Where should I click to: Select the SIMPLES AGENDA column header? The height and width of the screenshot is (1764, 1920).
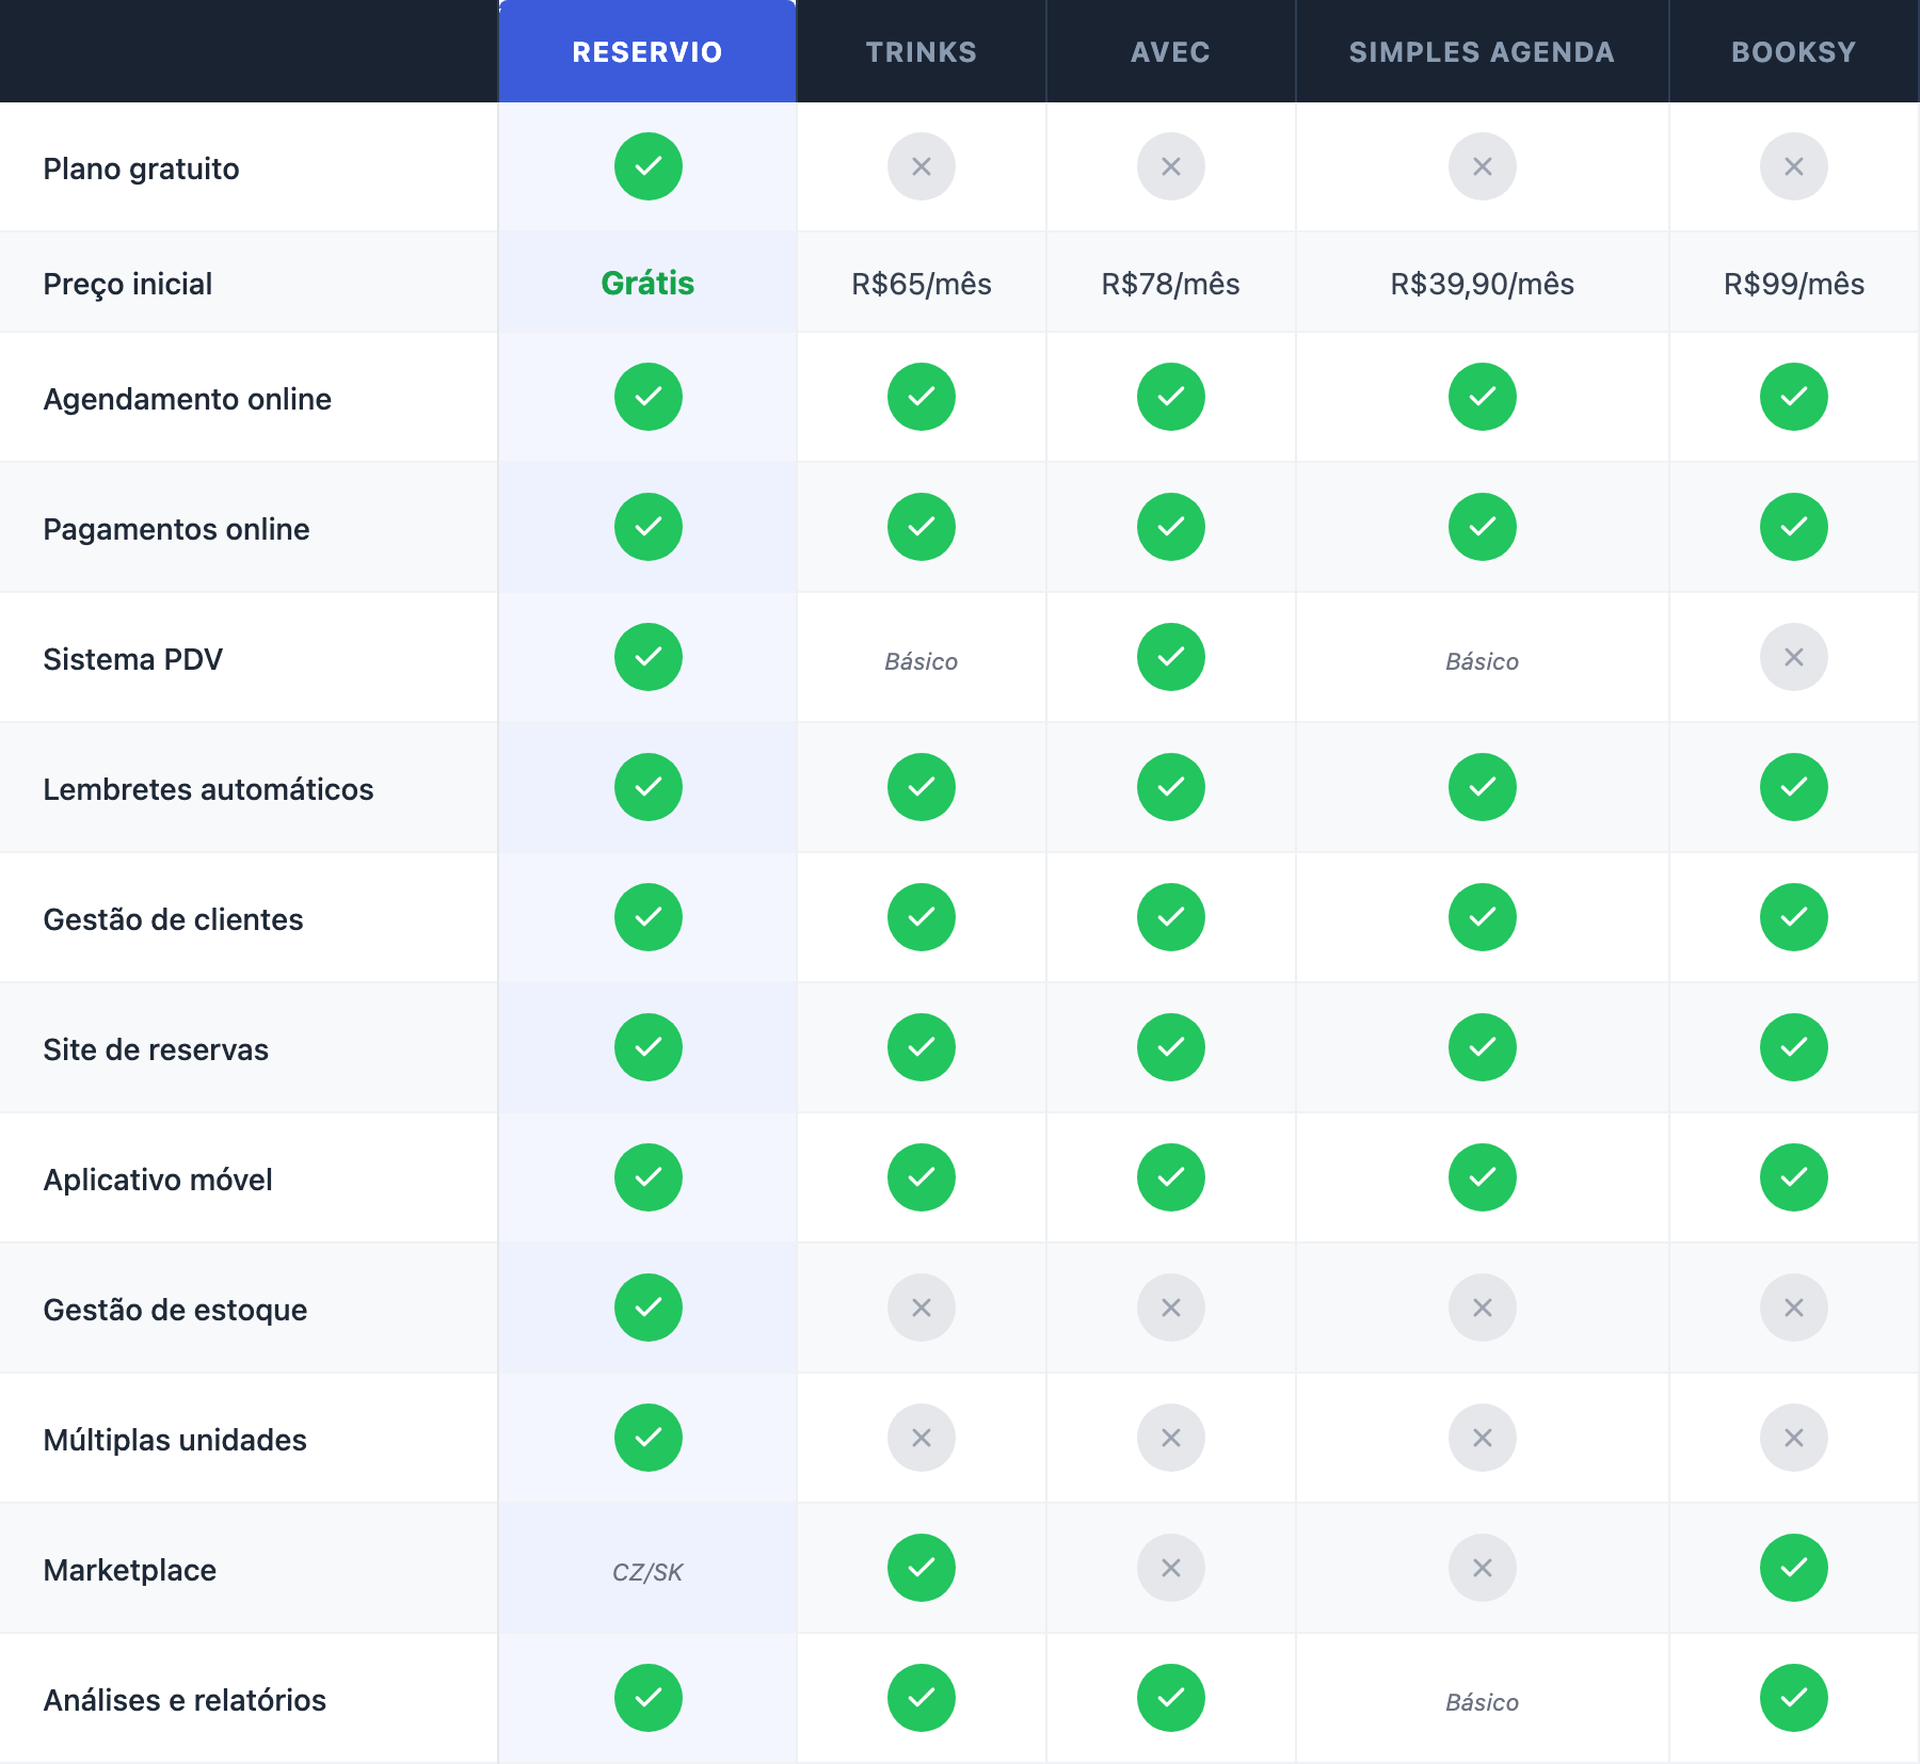1481,52
